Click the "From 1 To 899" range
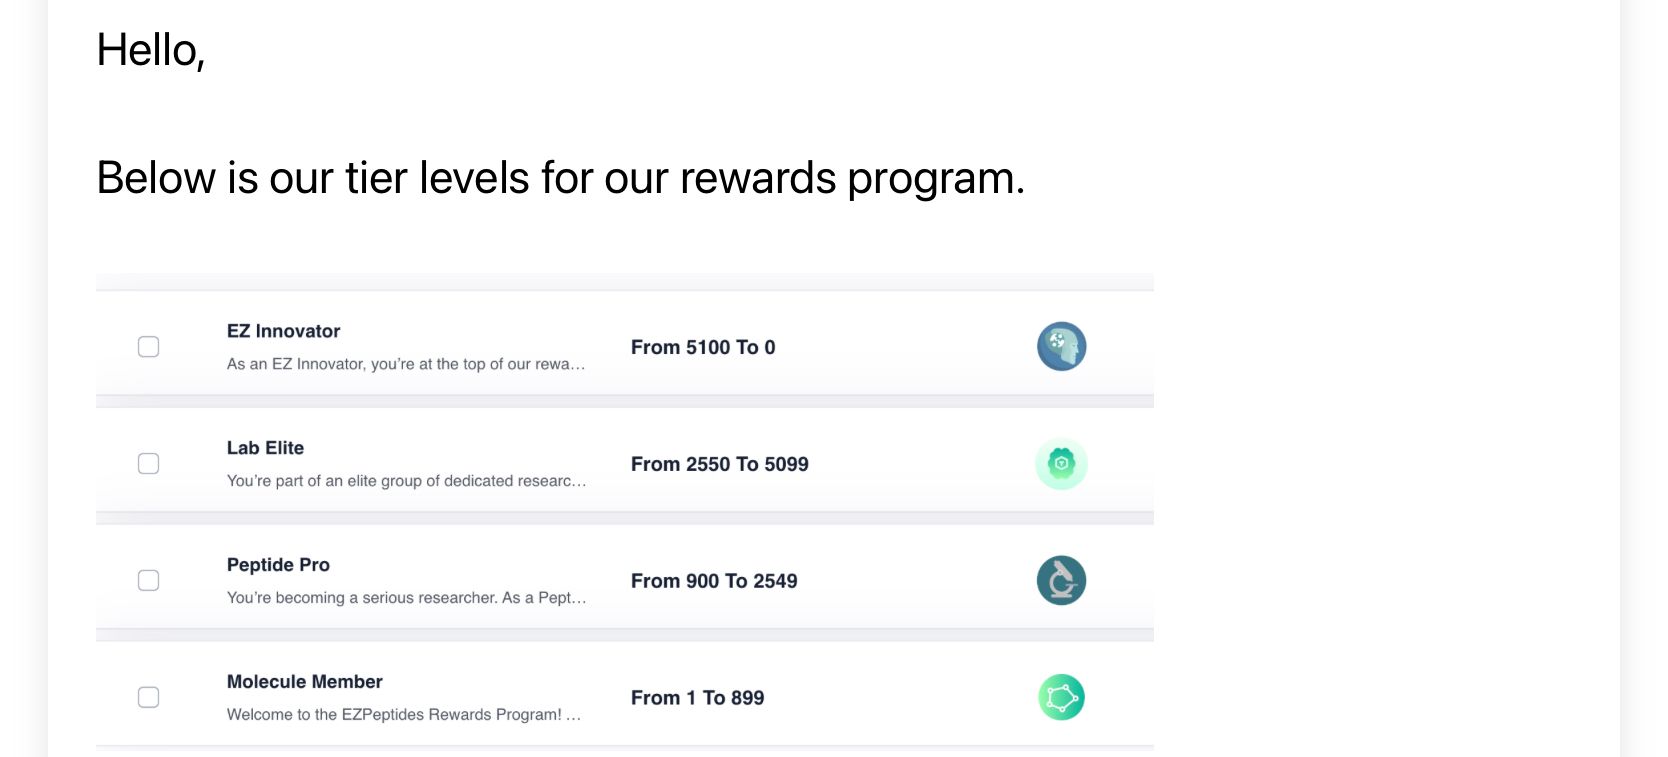Image resolution: width=1668 pixels, height=757 pixels. [x=697, y=698]
